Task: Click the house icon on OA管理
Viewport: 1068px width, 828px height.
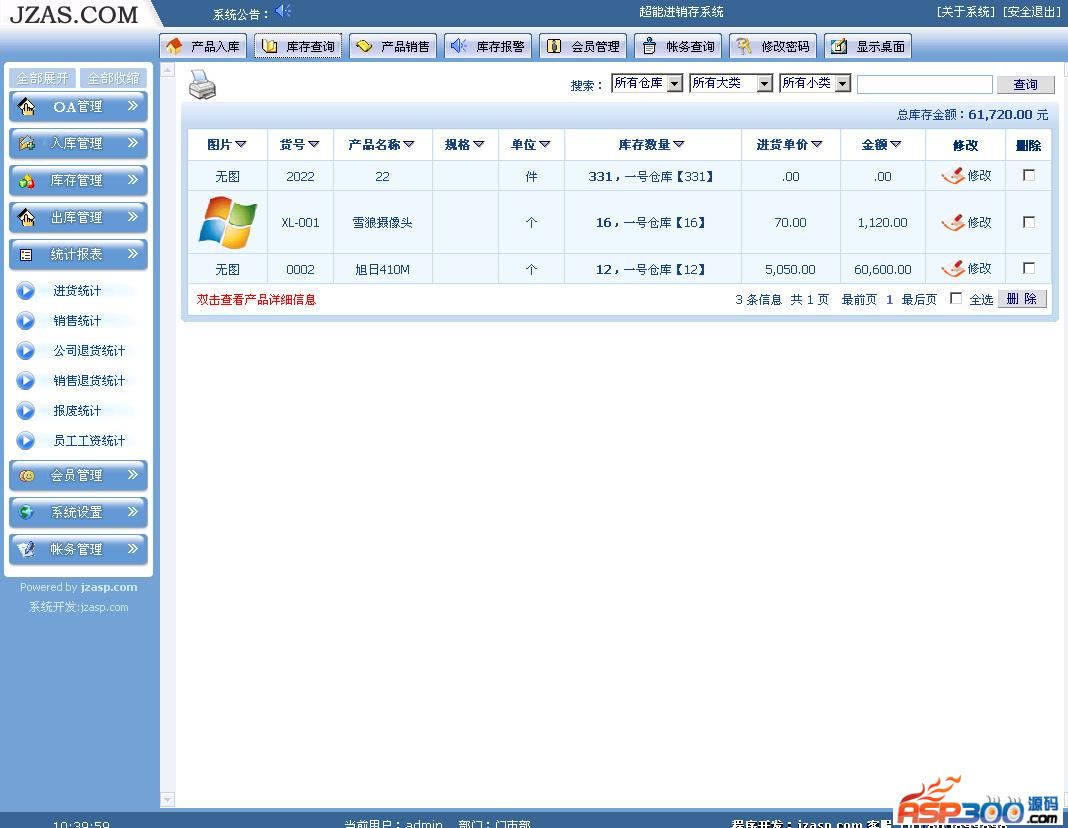Action: (x=27, y=106)
